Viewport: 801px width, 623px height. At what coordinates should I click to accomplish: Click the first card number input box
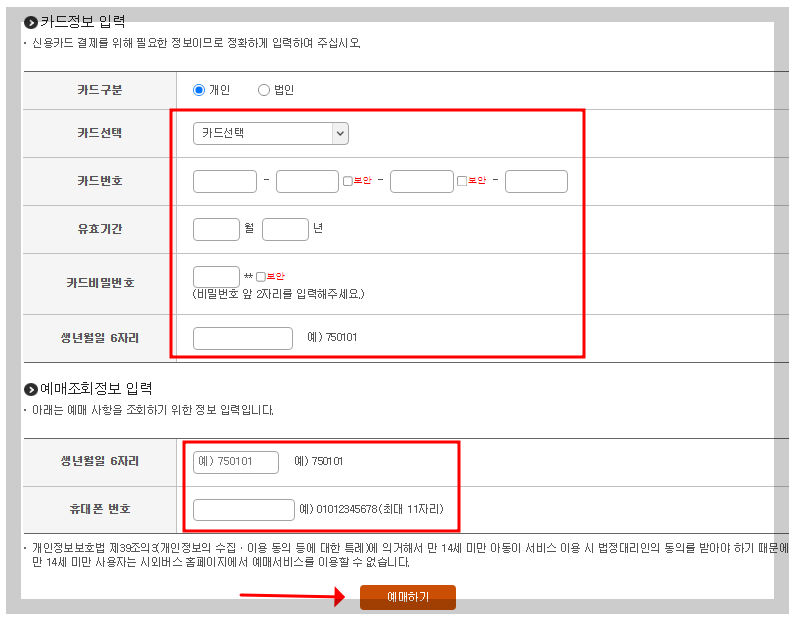click(x=224, y=181)
